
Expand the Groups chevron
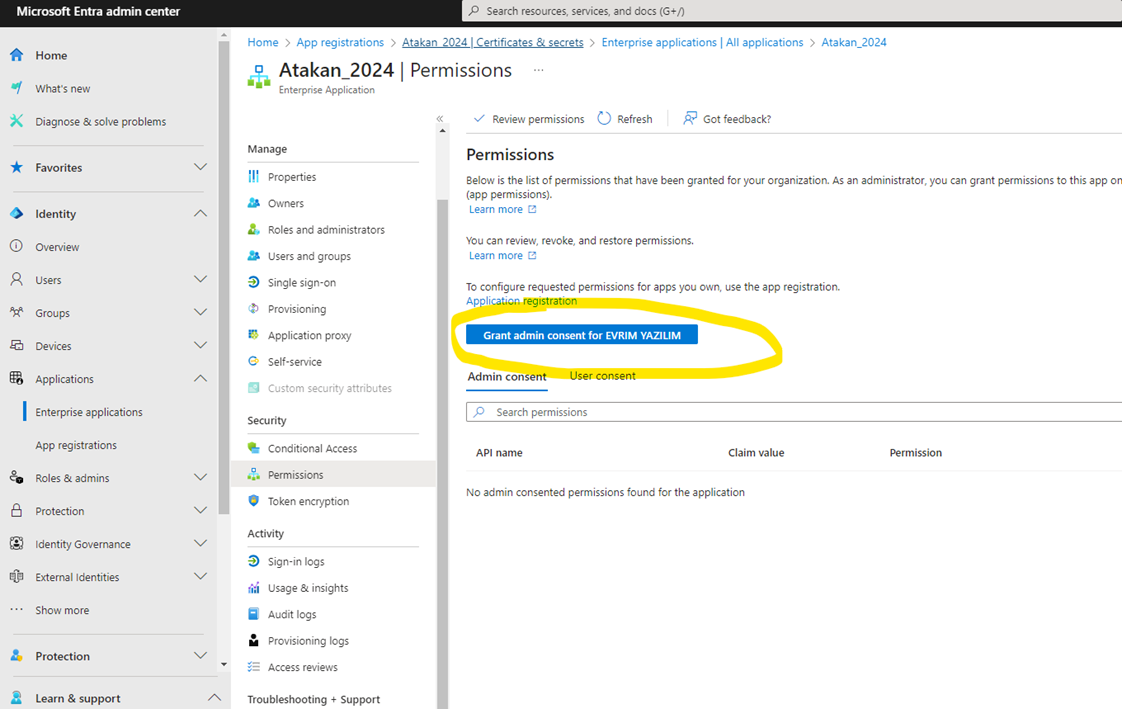pos(200,313)
